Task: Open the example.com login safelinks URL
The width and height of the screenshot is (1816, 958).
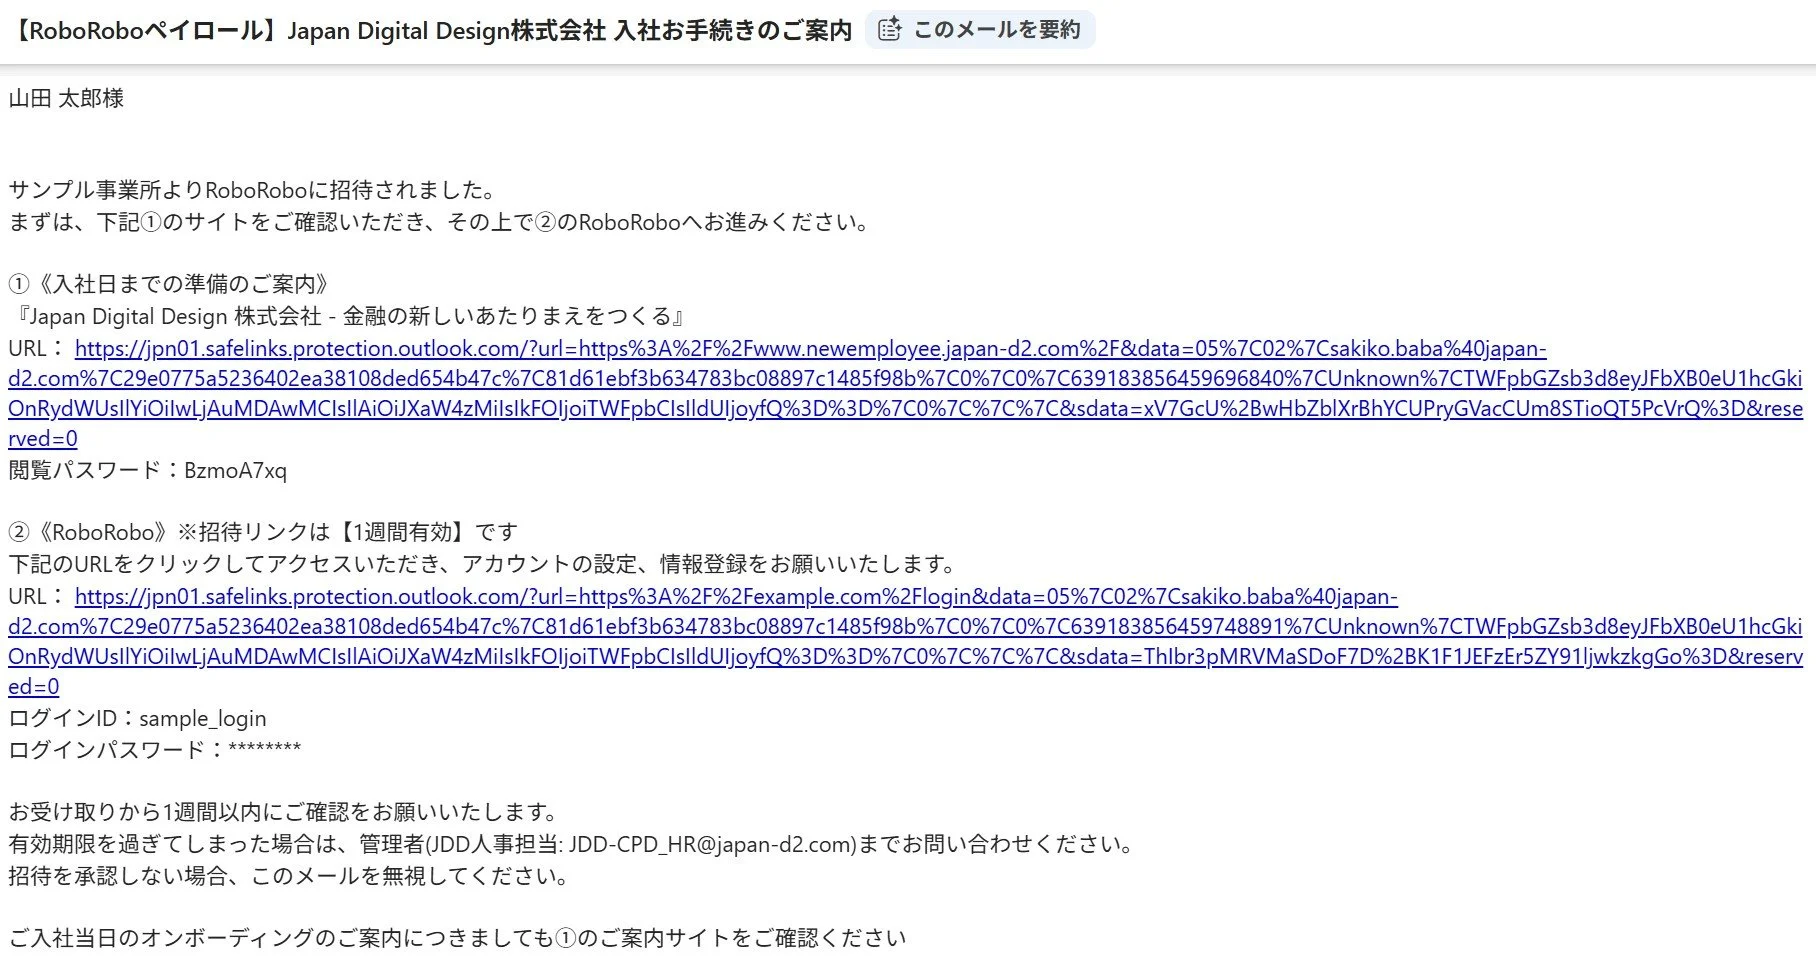Action: 905,641
